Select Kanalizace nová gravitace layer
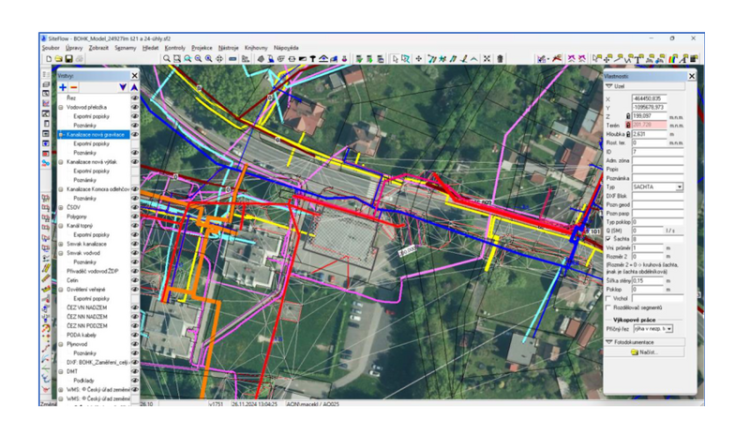Viewport: 750px width, 434px height. (x=95, y=134)
